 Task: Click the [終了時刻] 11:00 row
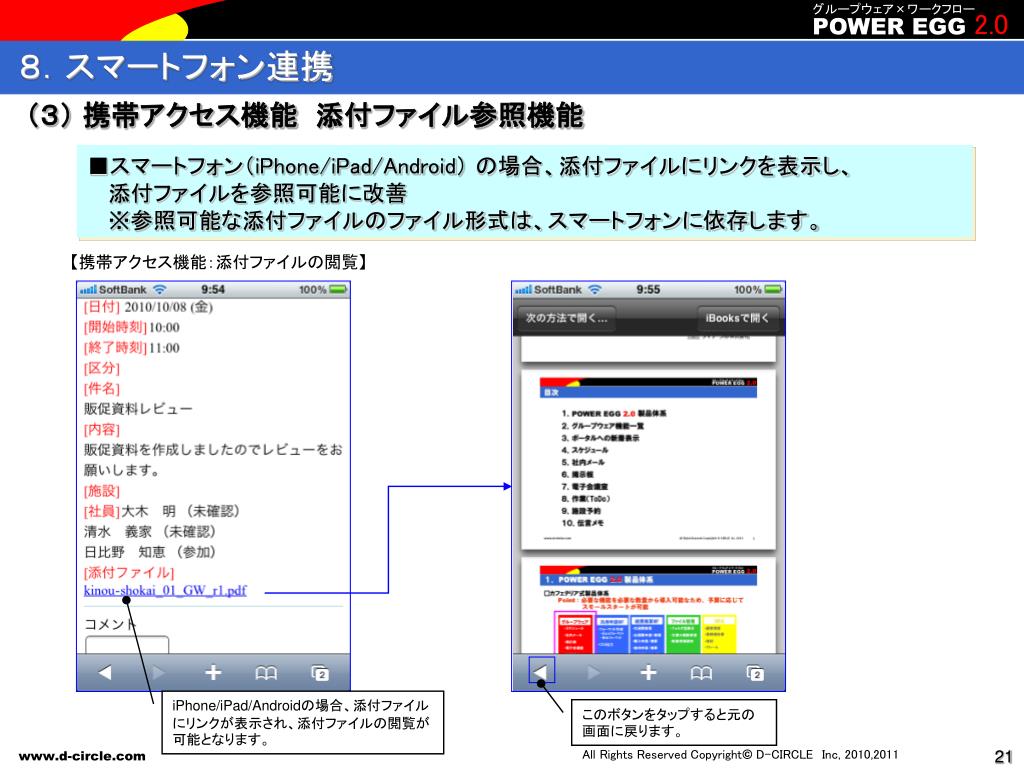131,347
